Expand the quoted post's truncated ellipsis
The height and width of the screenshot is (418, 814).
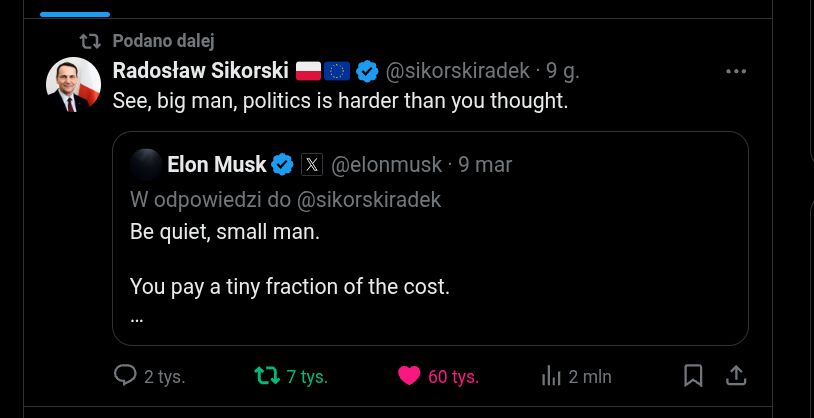[x=137, y=318]
